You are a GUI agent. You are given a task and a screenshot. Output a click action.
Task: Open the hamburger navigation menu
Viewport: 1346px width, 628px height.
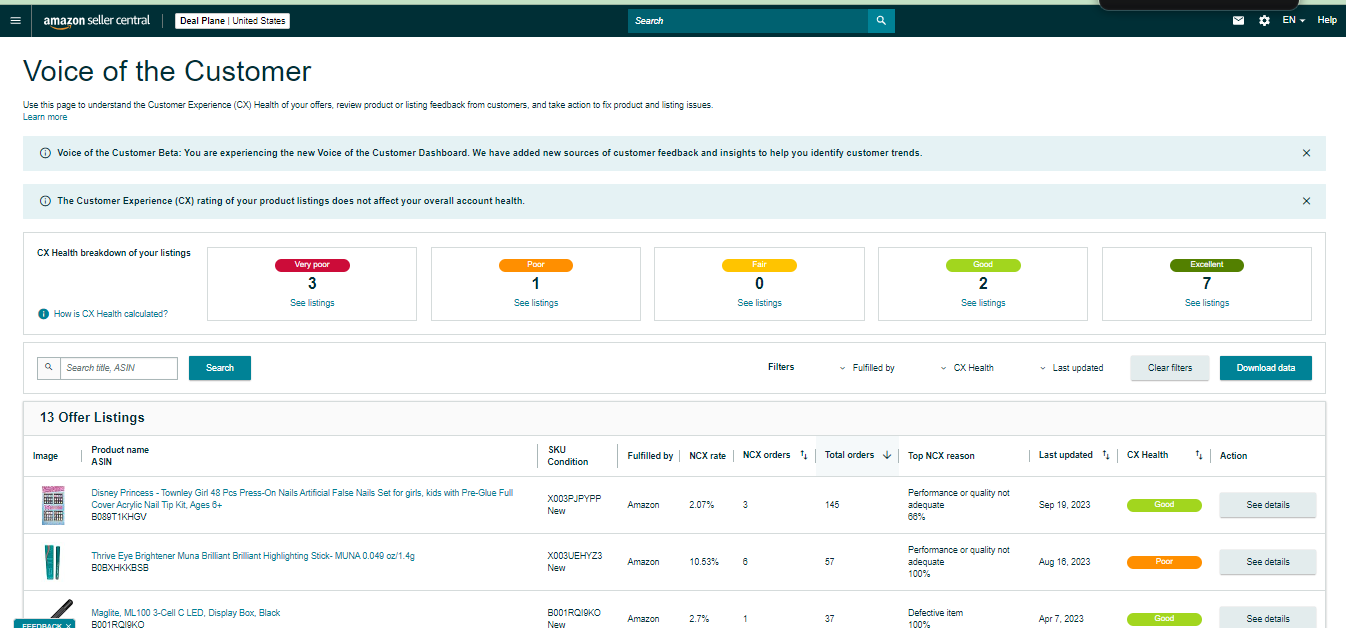[x=15, y=20]
